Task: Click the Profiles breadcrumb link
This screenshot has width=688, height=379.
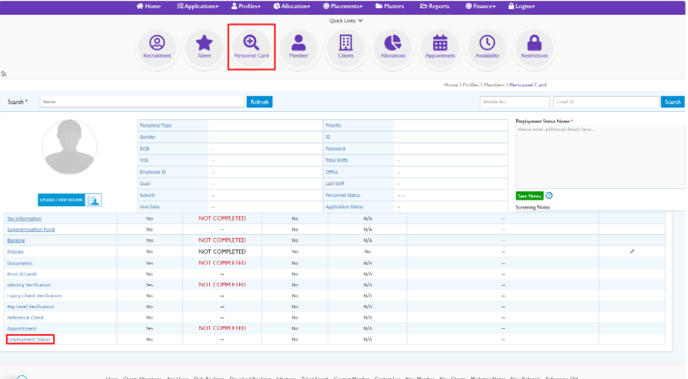Action: (x=471, y=85)
